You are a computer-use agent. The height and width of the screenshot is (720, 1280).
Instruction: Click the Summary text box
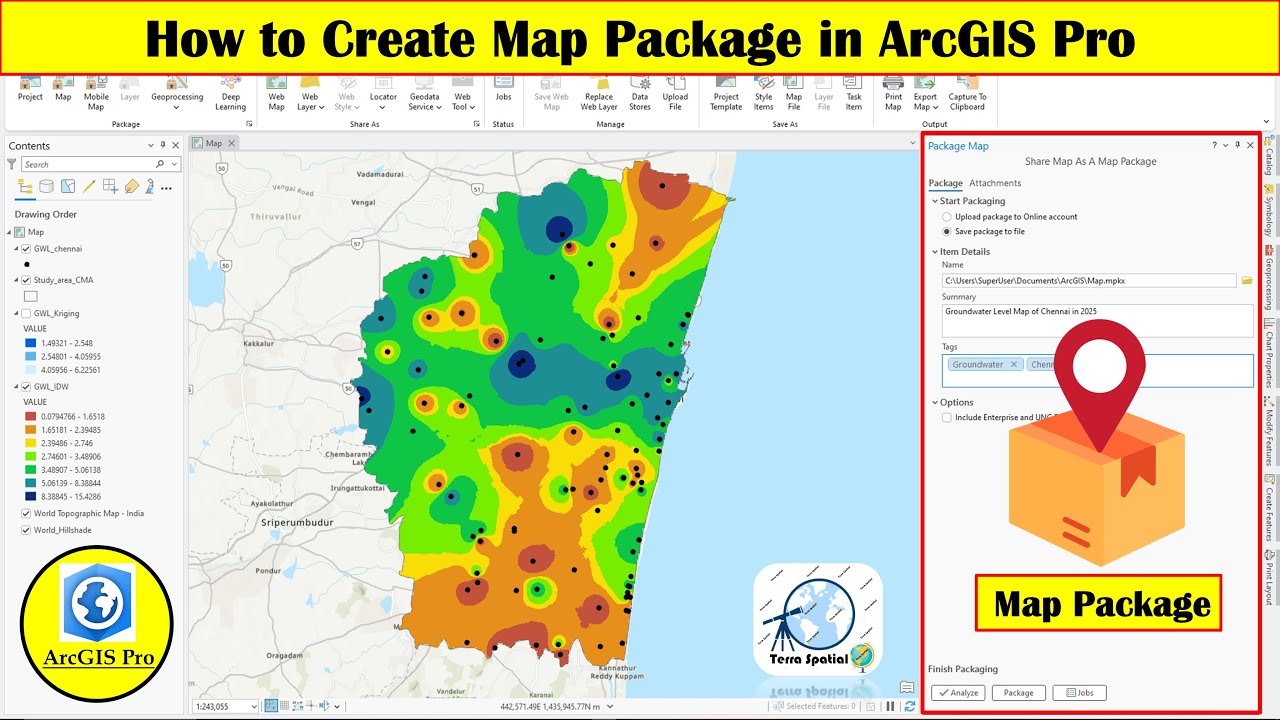pyautogui.click(x=1097, y=320)
